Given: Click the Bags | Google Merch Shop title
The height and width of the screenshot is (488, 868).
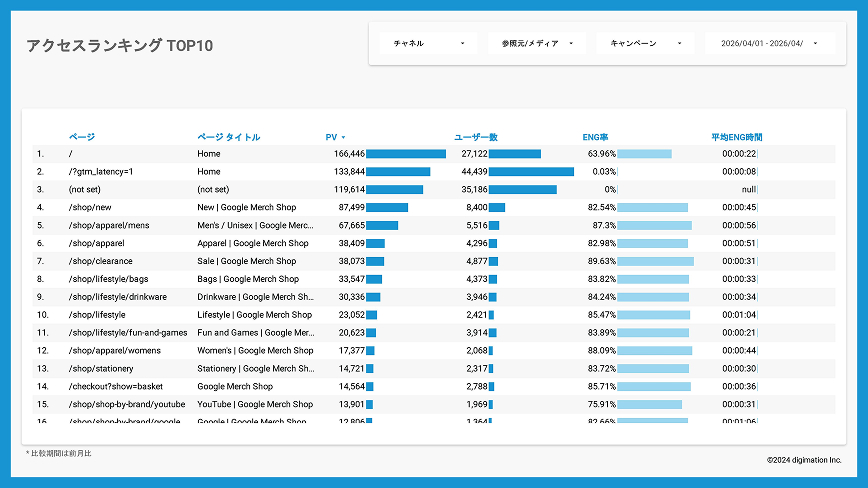Looking at the screenshot, I should [x=248, y=279].
